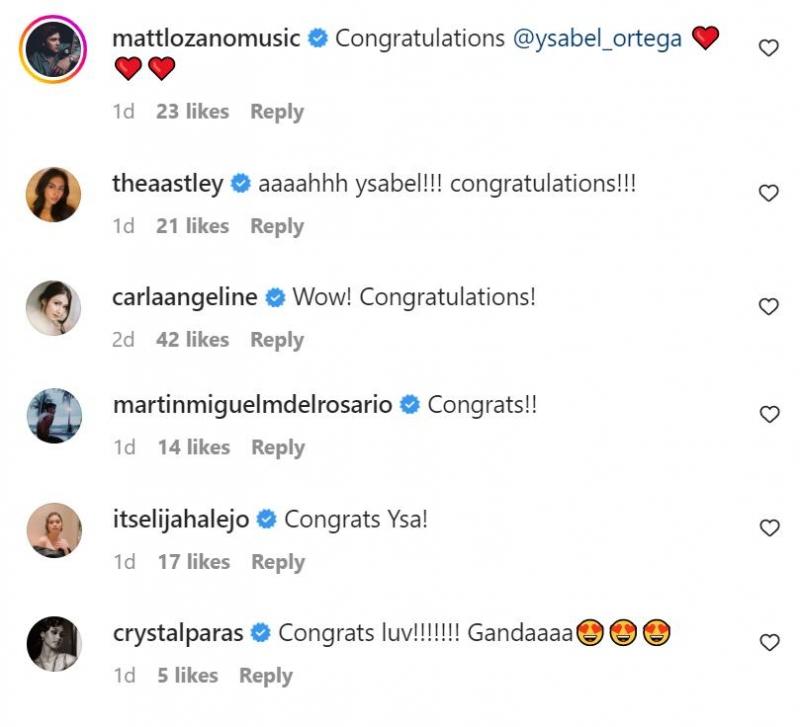Heart itselijahalejo's Congrats Ysa comment

tap(768, 527)
